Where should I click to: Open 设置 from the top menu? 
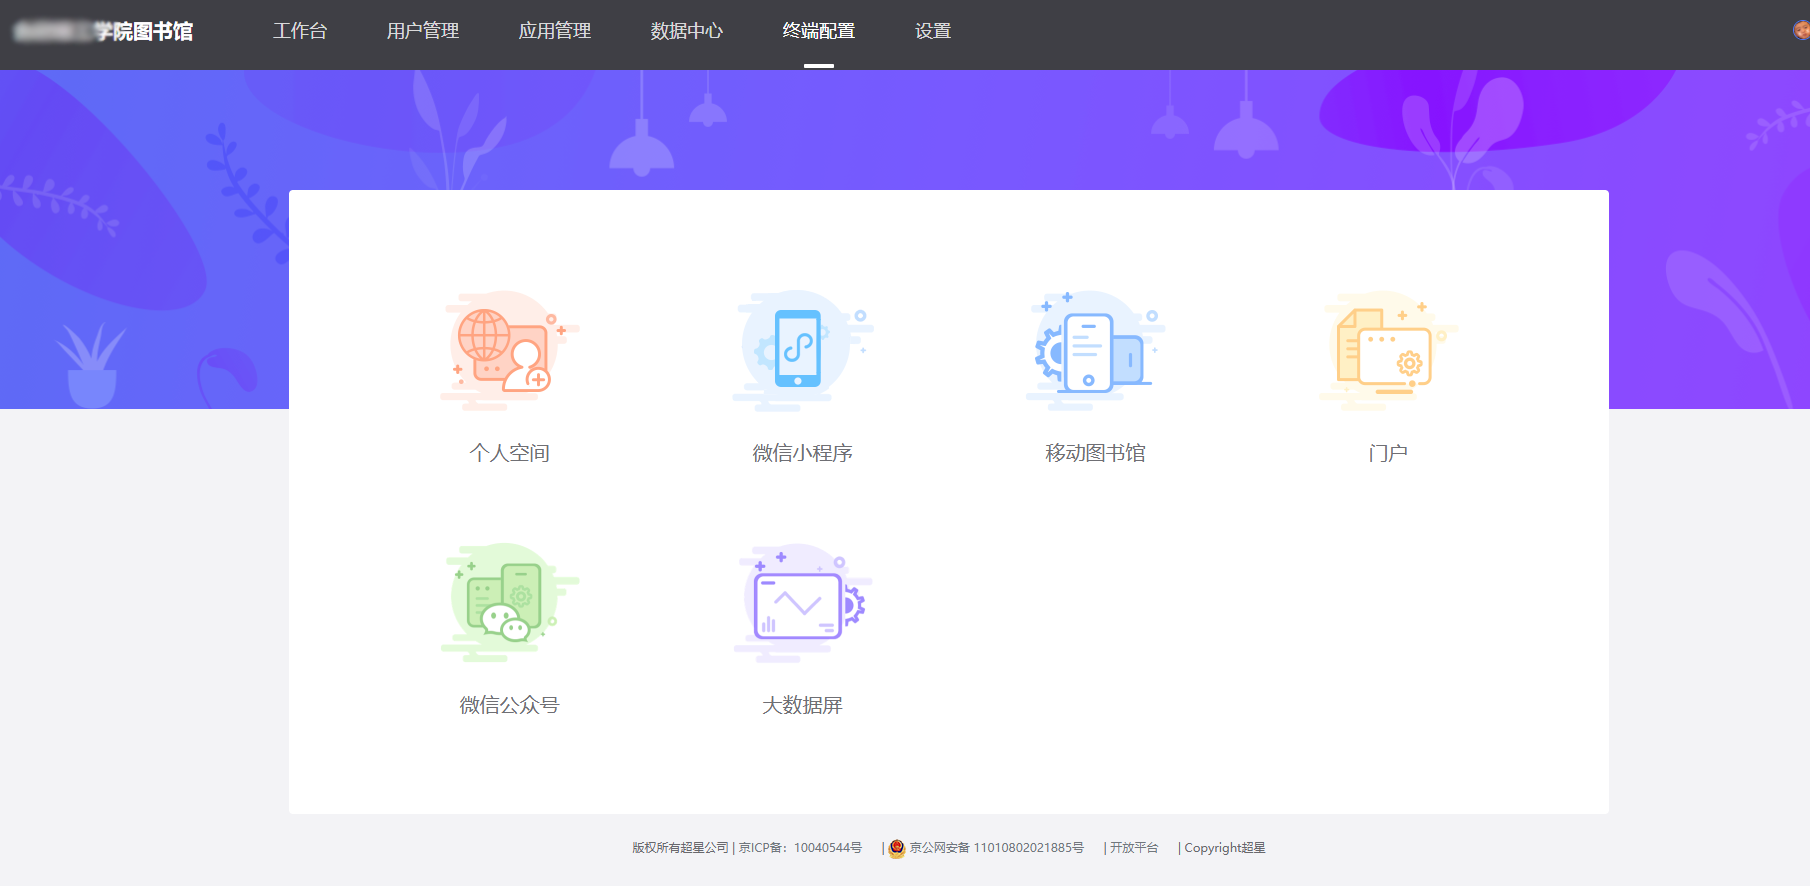933,31
